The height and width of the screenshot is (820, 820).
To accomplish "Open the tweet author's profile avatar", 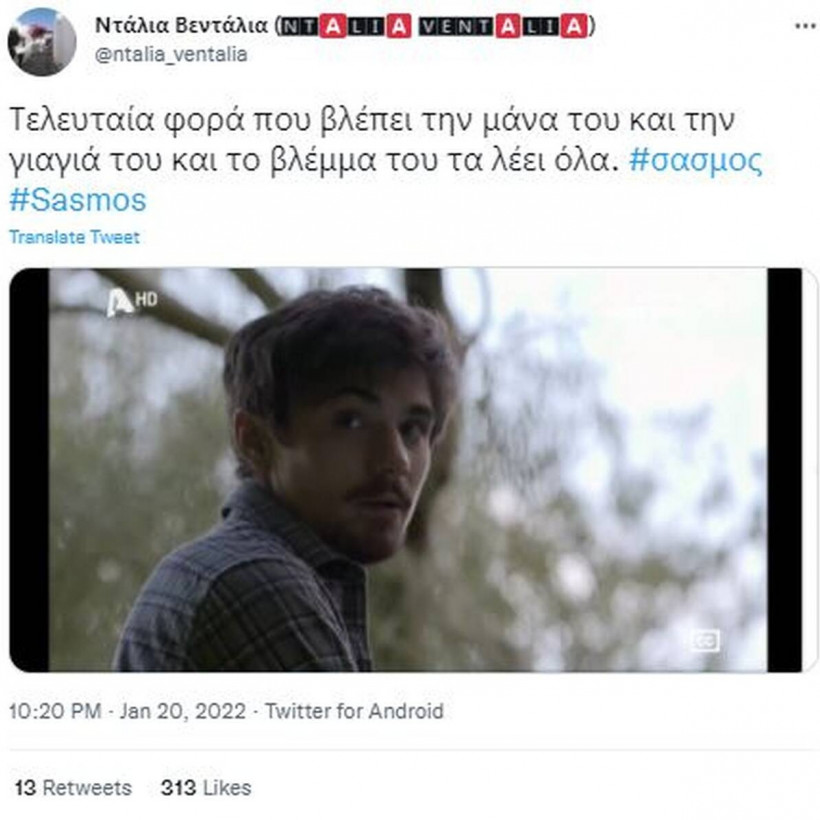I will tap(42, 42).
